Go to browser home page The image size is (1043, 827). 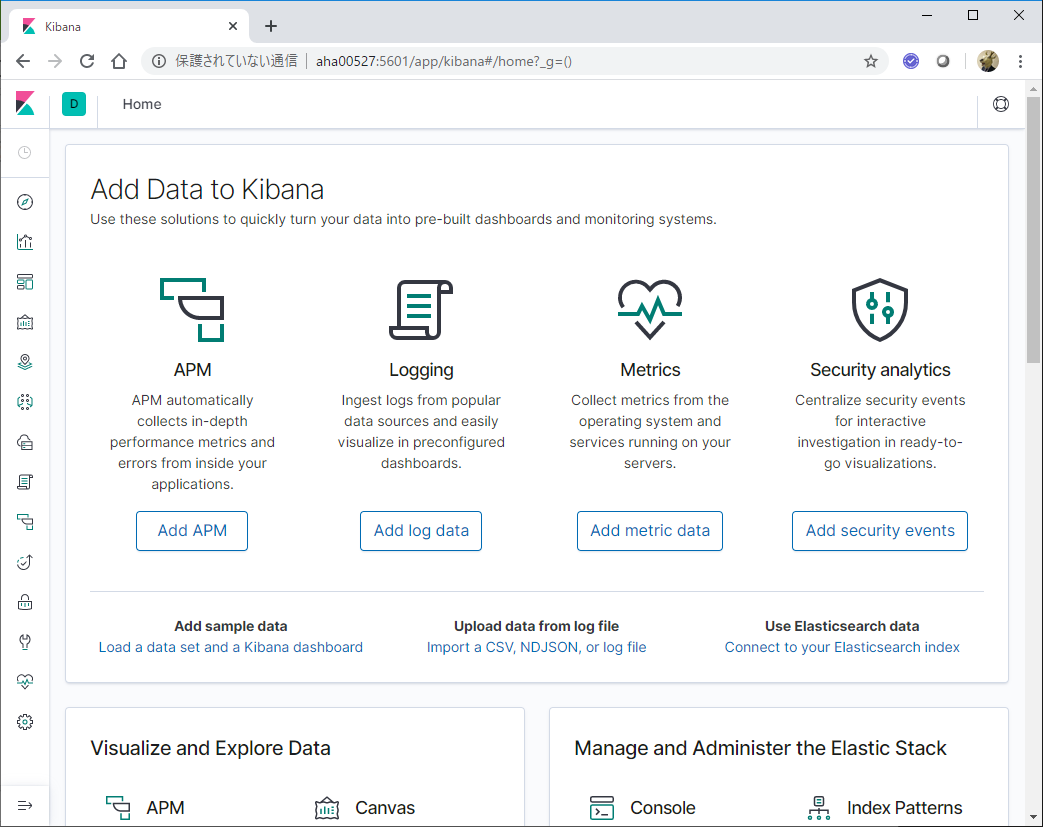tap(119, 61)
